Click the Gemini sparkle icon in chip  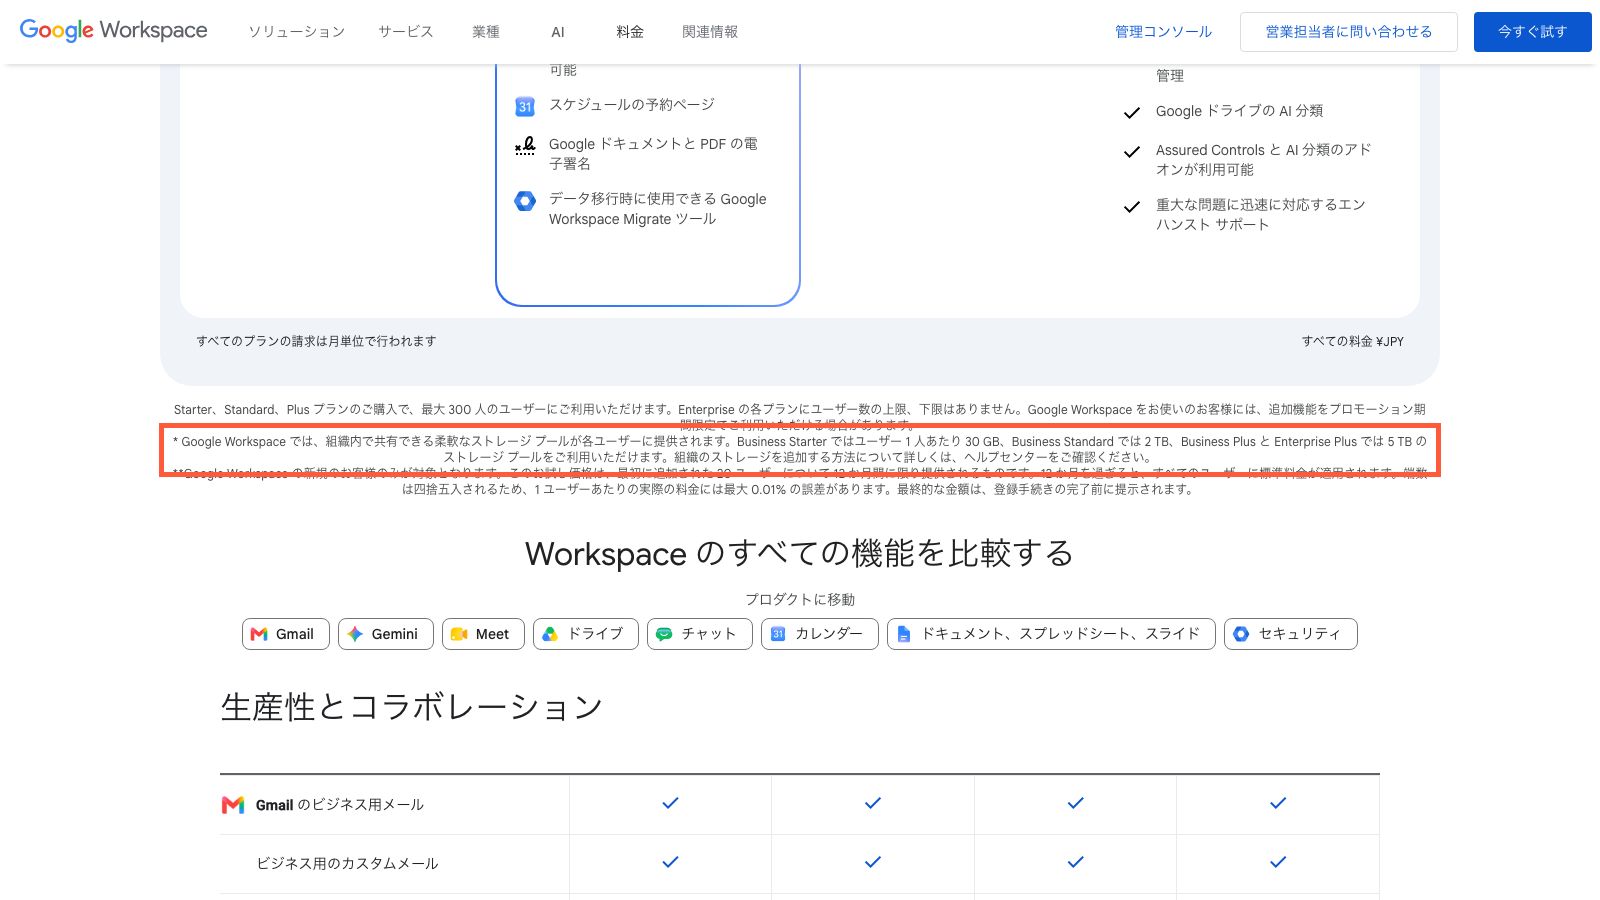(355, 634)
